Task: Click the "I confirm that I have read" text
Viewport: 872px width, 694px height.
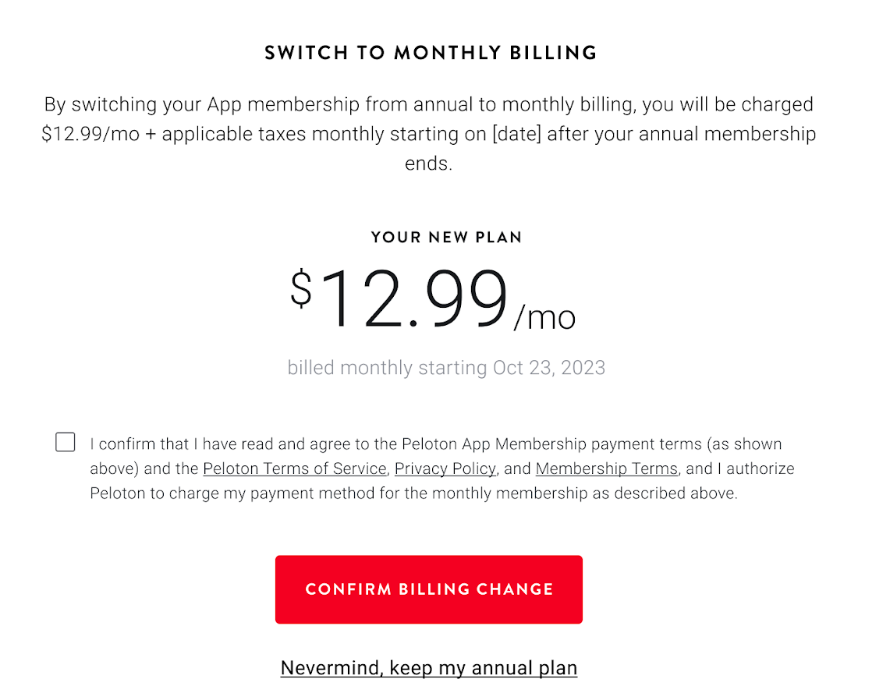Action: (180, 444)
